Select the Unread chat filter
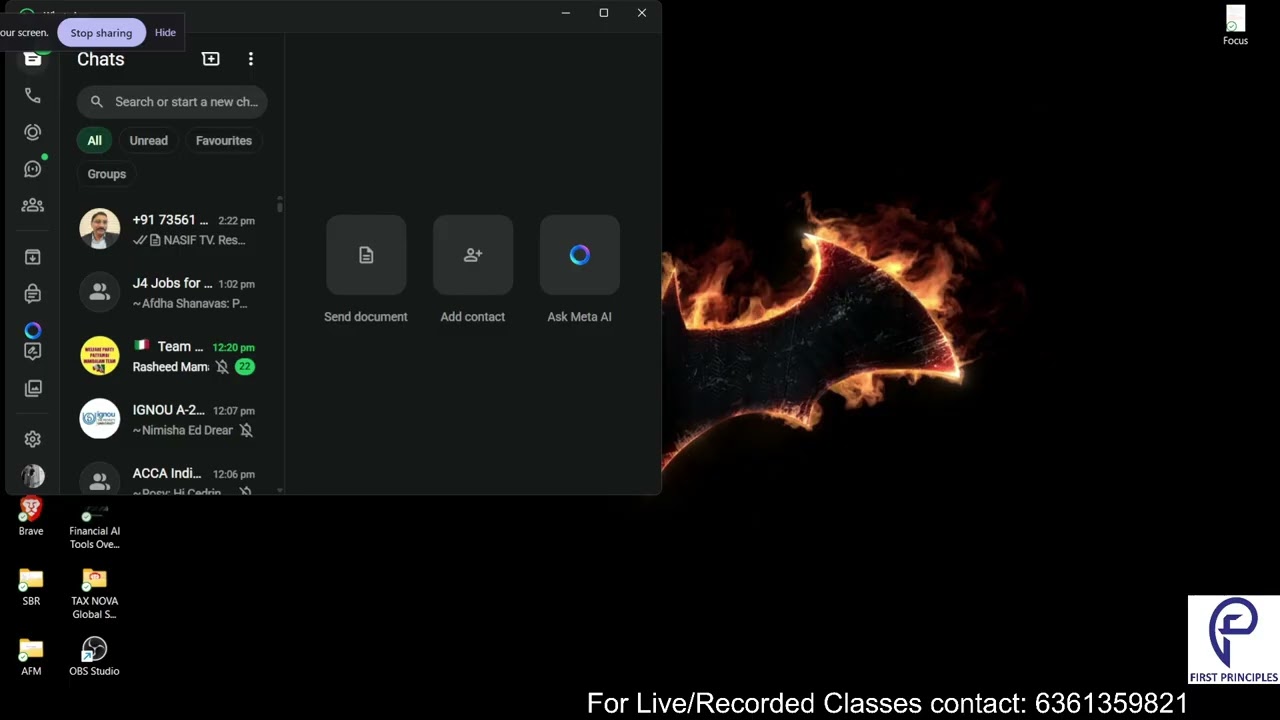Screen dimensions: 1280x720 click(x=148, y=141)
